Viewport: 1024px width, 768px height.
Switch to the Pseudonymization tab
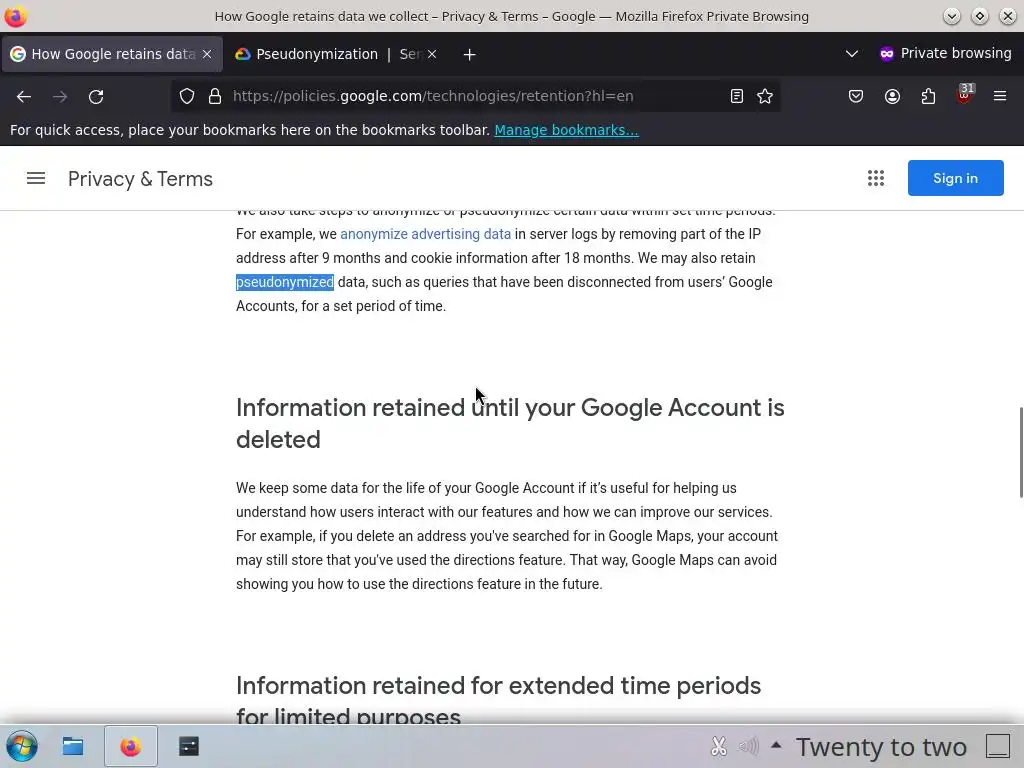(336, 54)
